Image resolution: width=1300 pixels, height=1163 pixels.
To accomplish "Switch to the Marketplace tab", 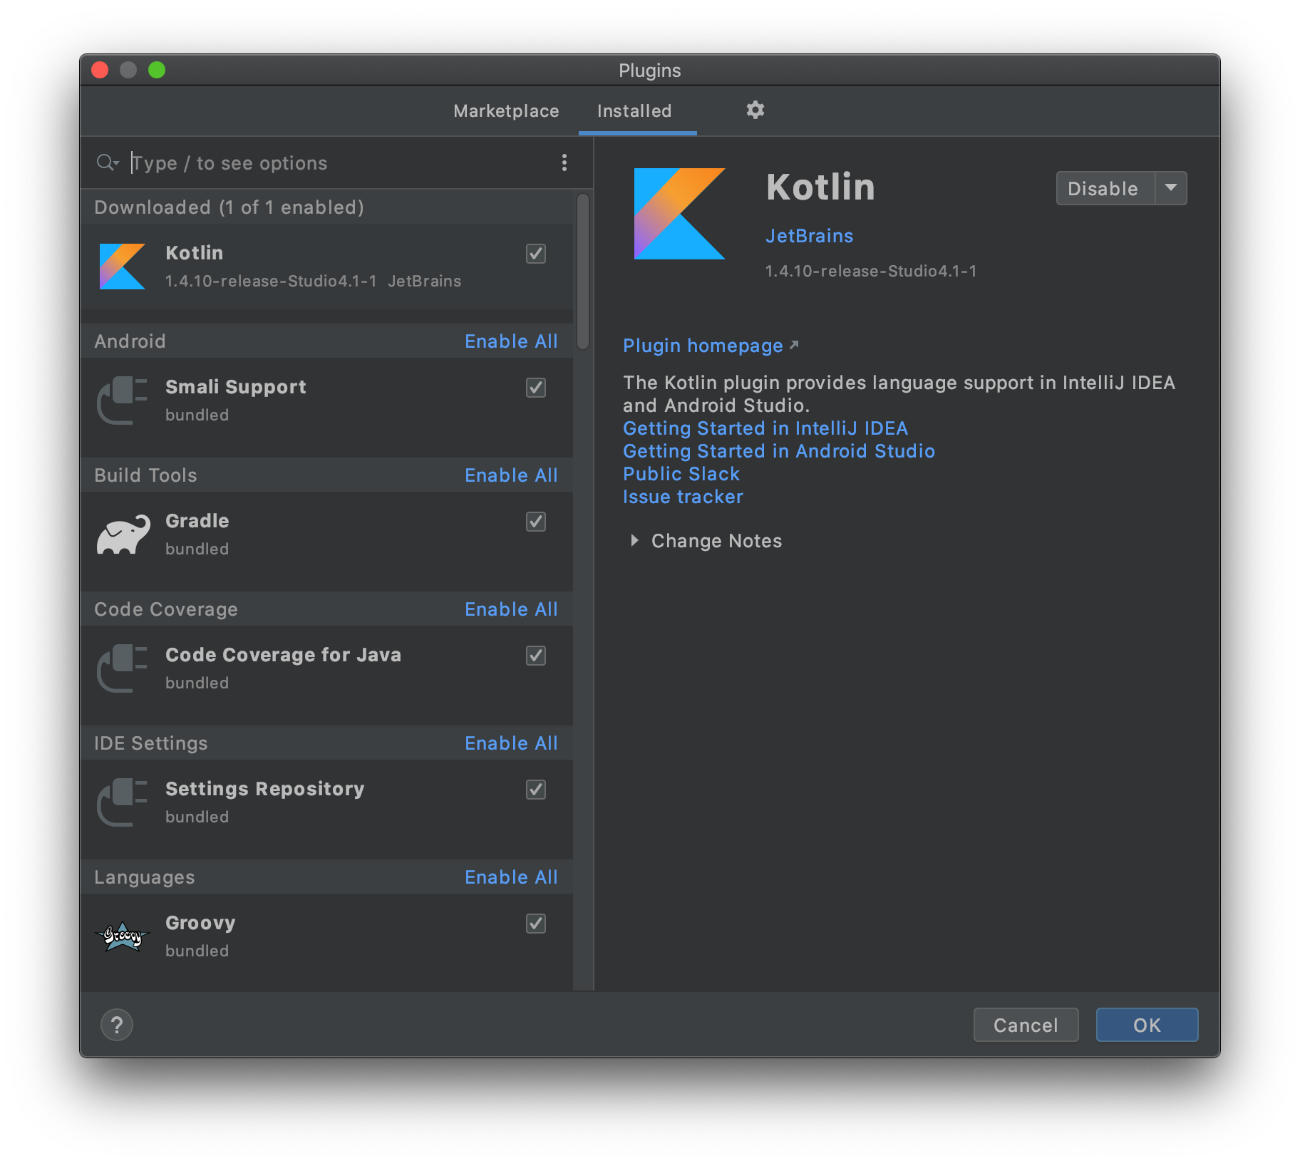I will point(506,111).
